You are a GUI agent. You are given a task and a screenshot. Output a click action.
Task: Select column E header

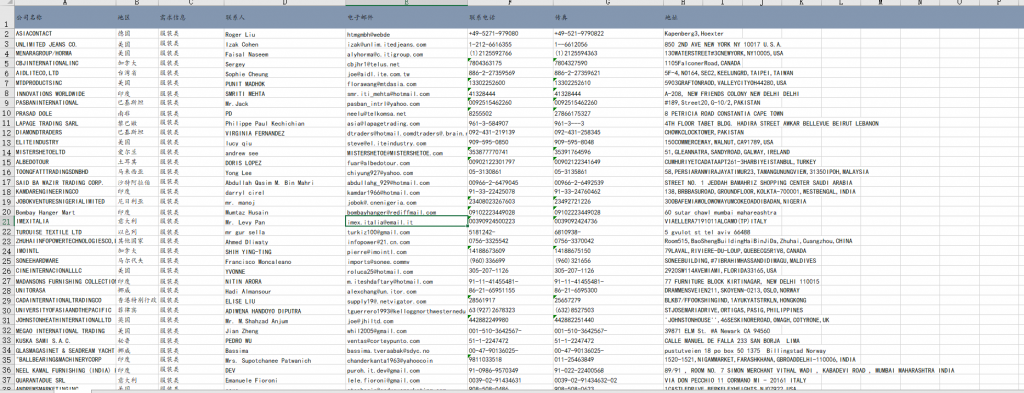click(x=406, y=3)
